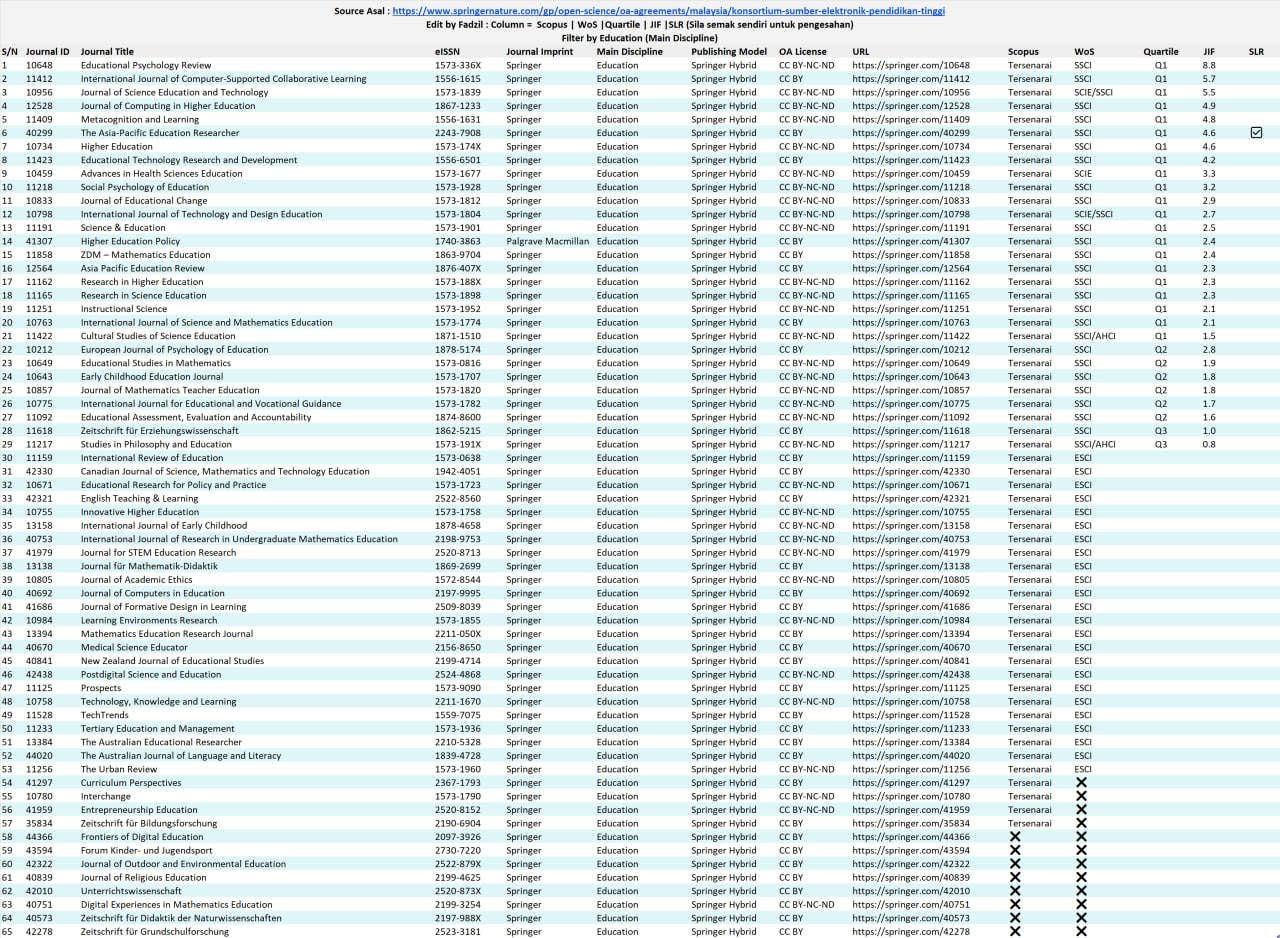Click the title cell 'Educational Psychology Review'
This screenshot has width=1280, height=938.
[x=146, y=65]
